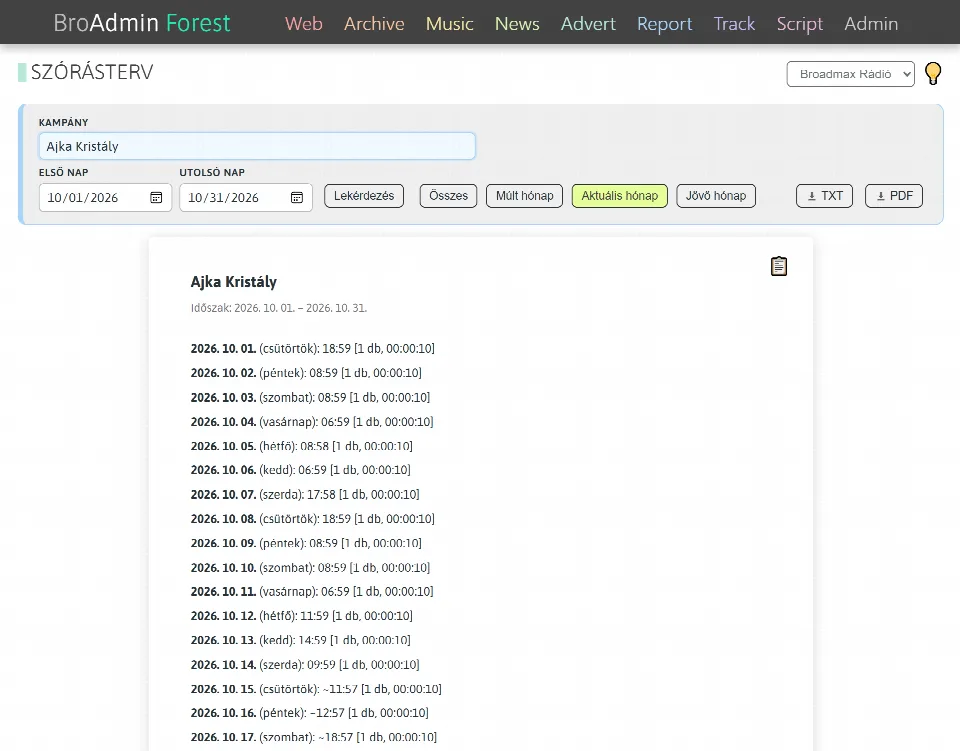The height and width of the screenshot is (751, 960).
Task: Select the 2026. 10. 01. schedule row
Action: click(313, 348)
